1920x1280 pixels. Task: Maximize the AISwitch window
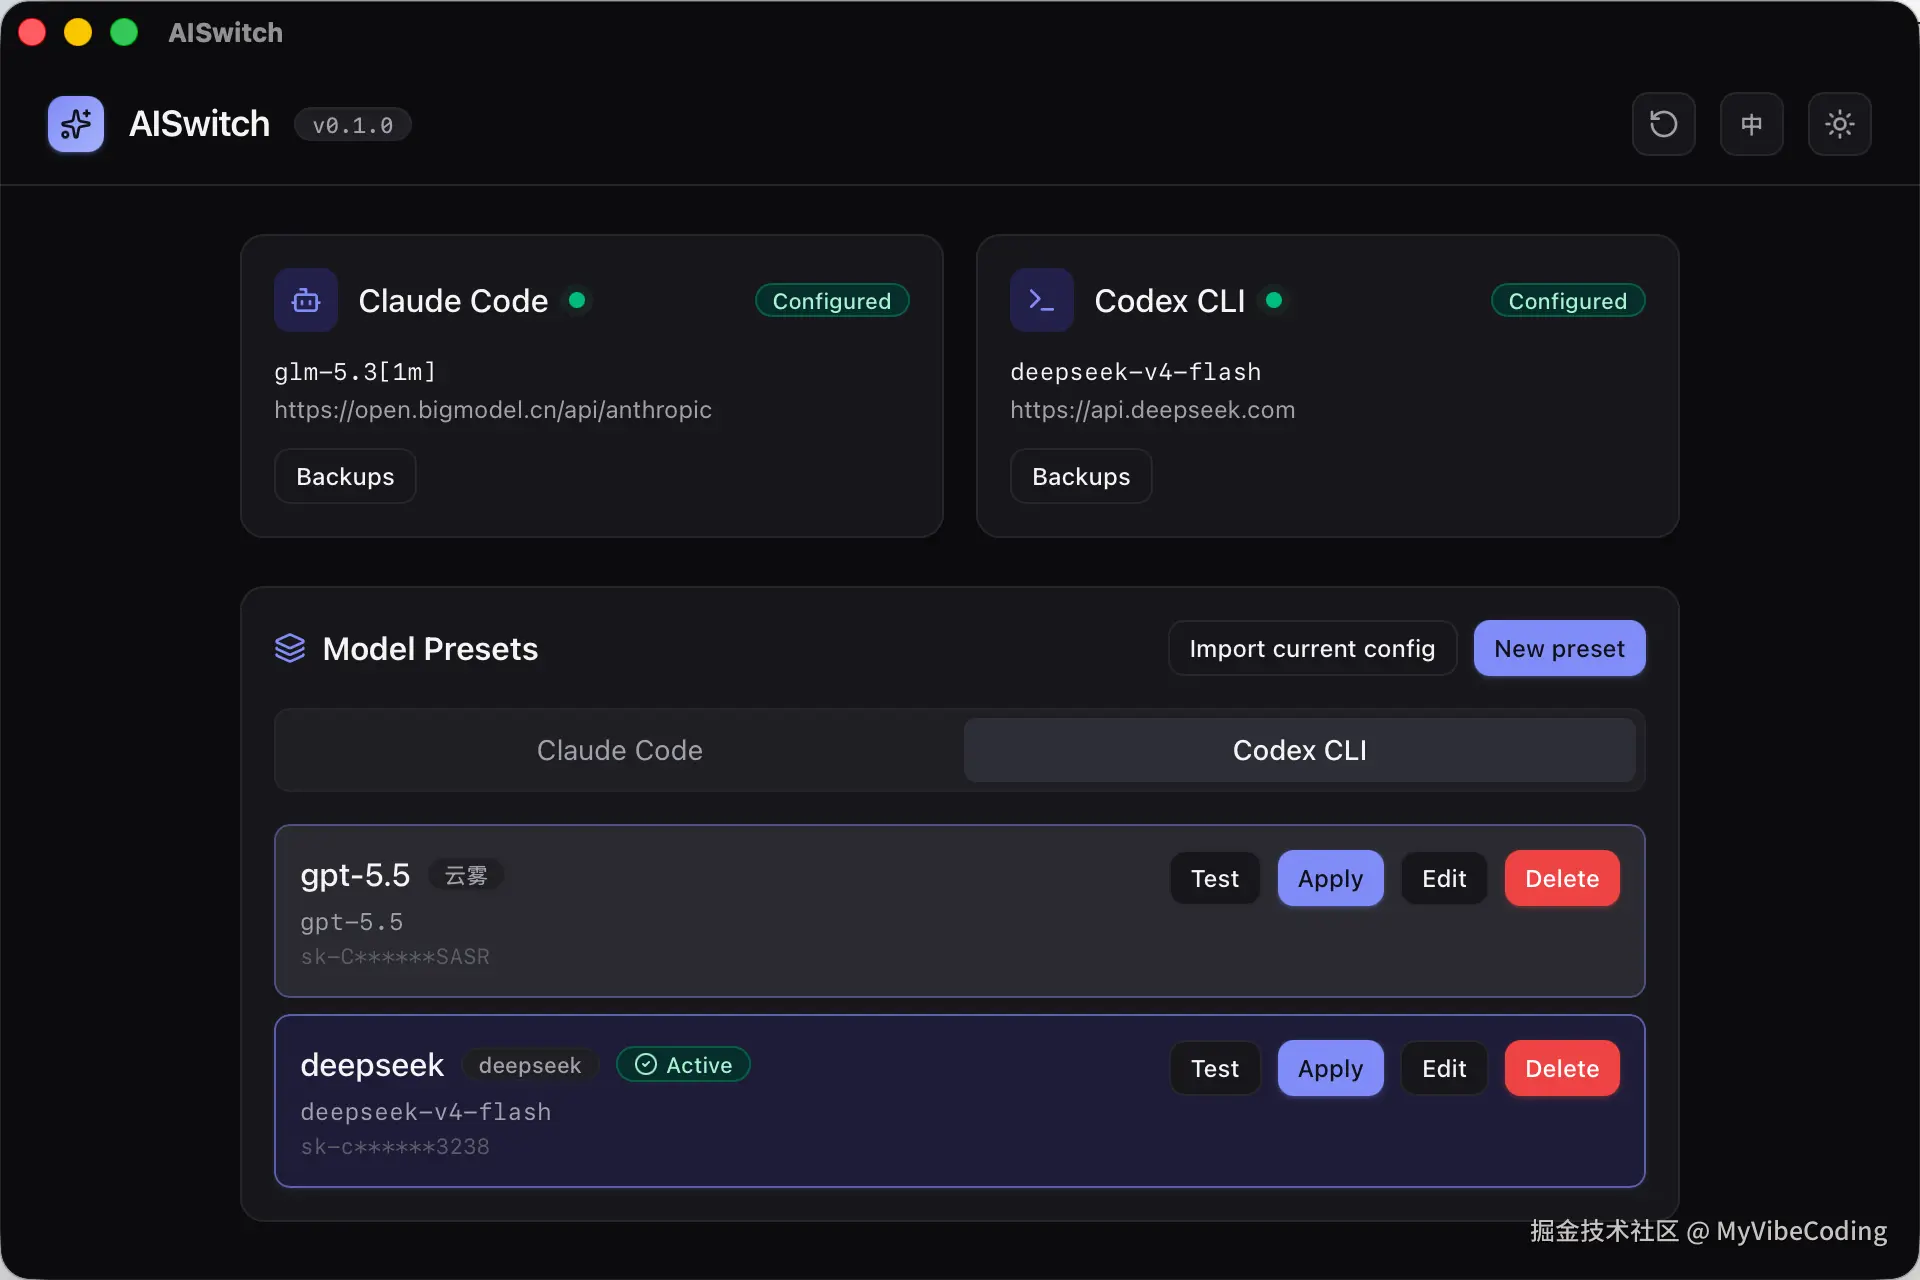pos(124,32)
